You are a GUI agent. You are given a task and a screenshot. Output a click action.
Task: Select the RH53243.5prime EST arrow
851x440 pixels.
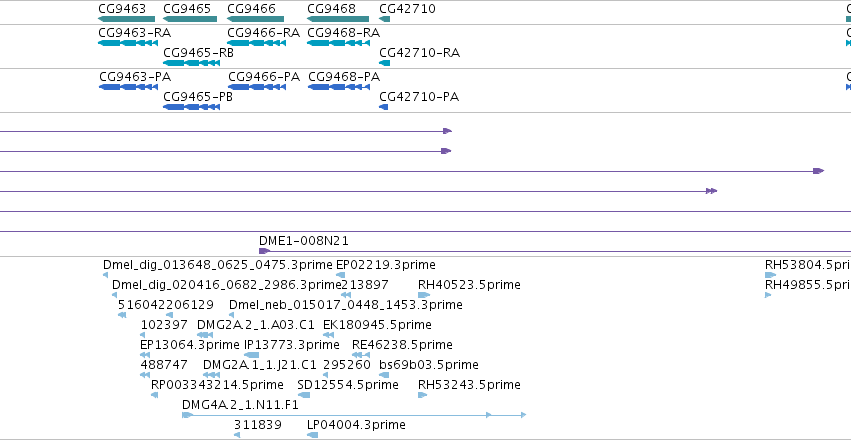point(423,395)
